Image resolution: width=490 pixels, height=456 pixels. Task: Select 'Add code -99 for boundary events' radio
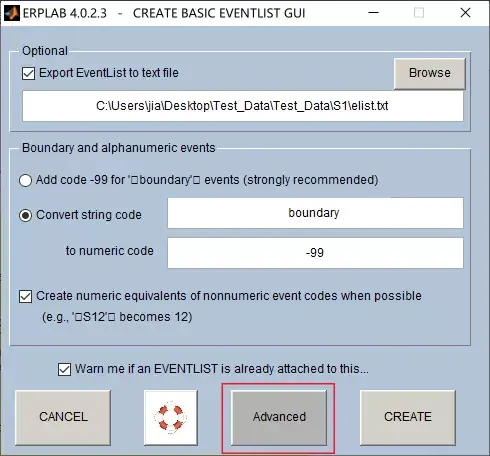[25, 180]
